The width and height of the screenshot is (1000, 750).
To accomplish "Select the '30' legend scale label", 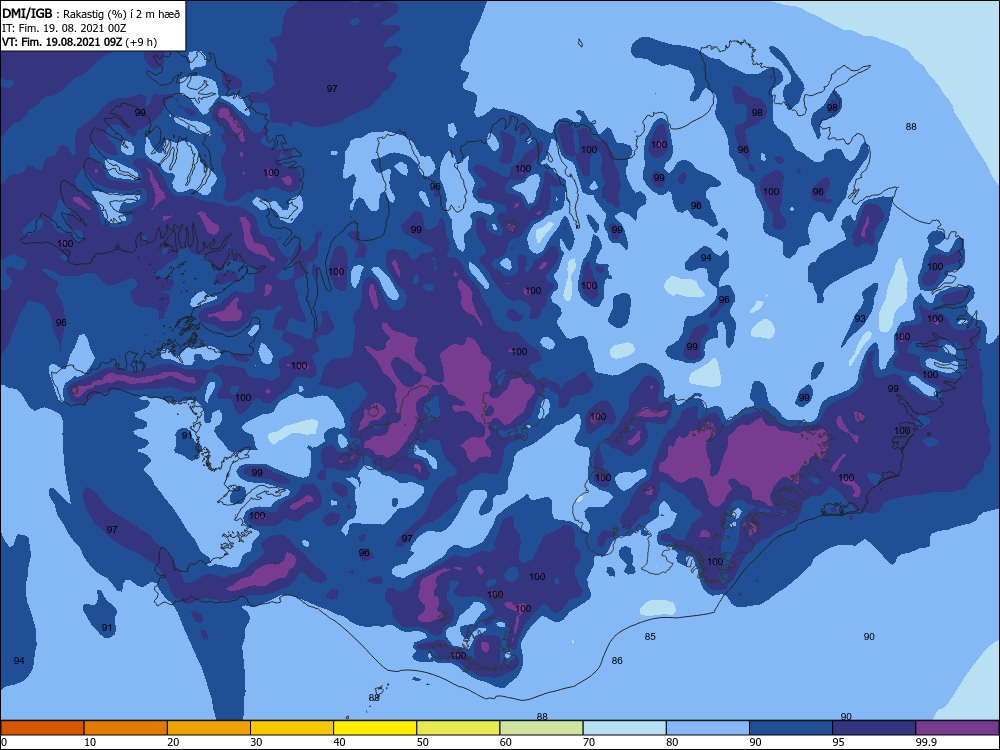I will click(x=256, y=742).
